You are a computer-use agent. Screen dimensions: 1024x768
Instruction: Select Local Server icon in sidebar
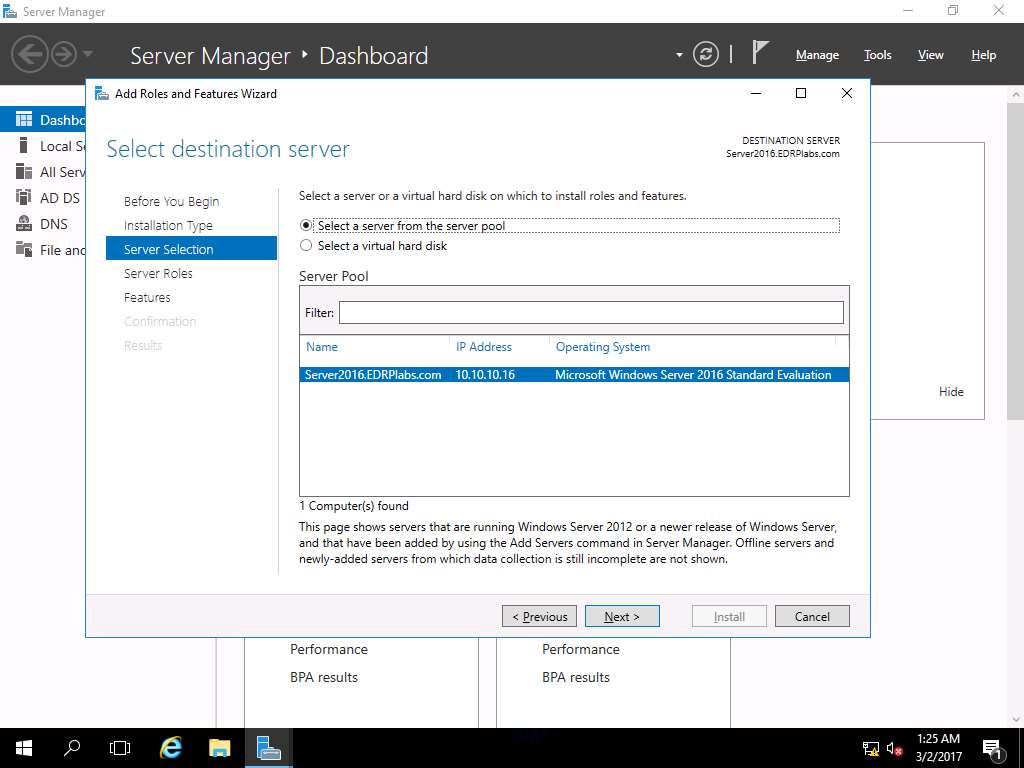point(24,146)
